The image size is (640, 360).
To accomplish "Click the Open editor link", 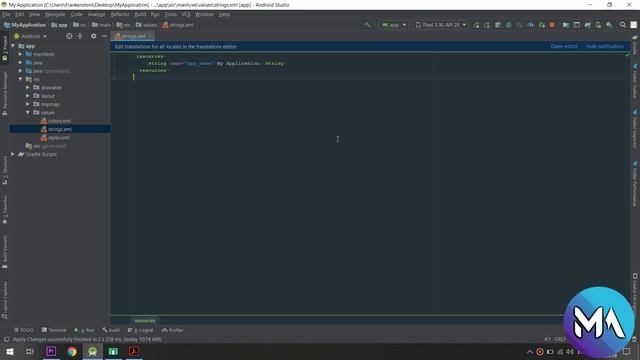I will pyautogui.click(x=564, y=46).
